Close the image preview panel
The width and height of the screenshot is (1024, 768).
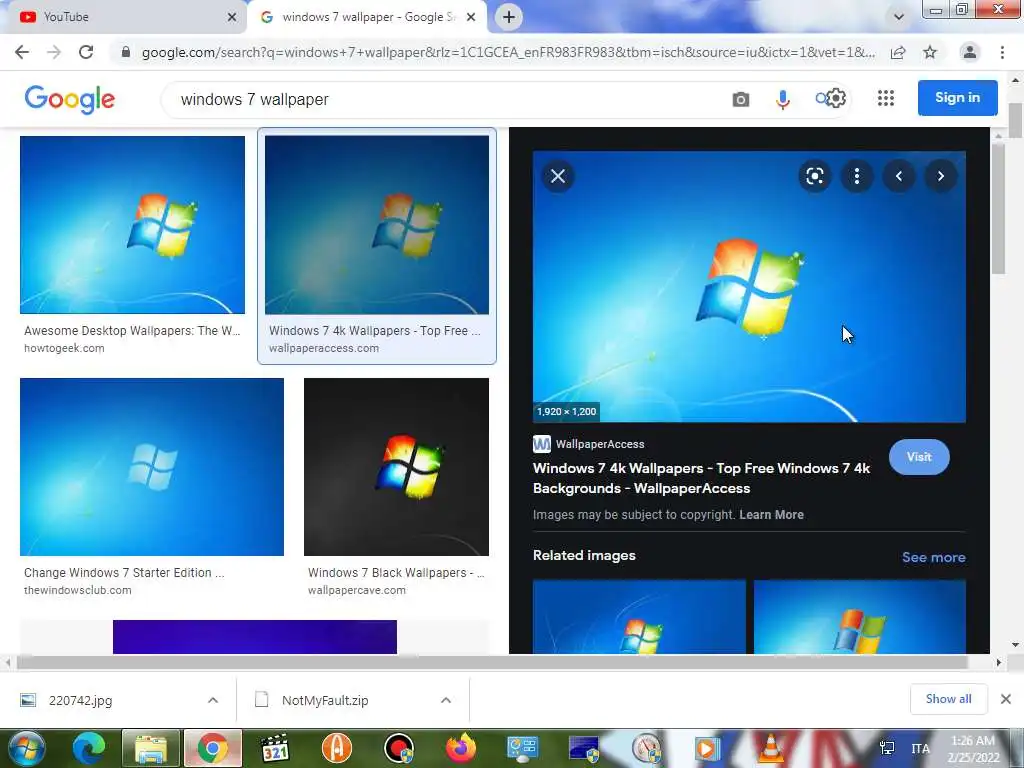558,176
